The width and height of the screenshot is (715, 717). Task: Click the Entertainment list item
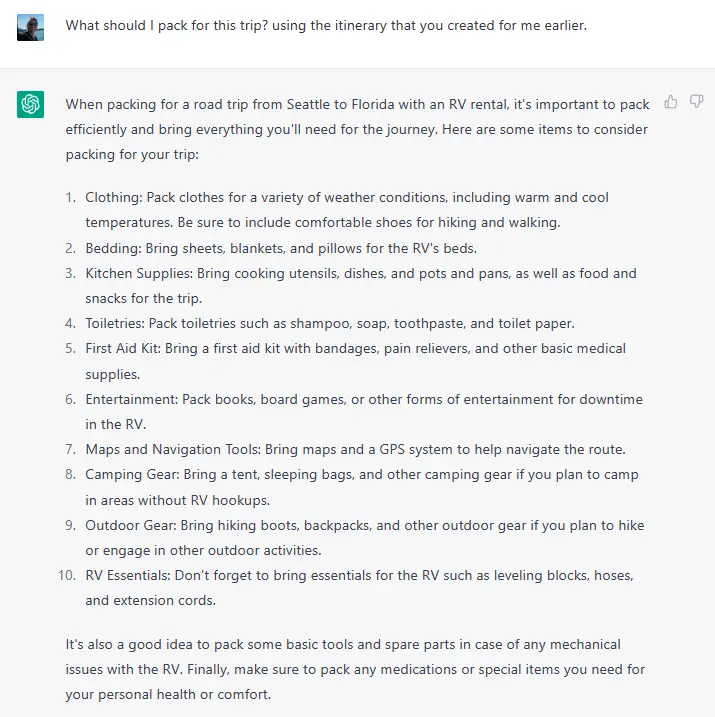point(364,412)
